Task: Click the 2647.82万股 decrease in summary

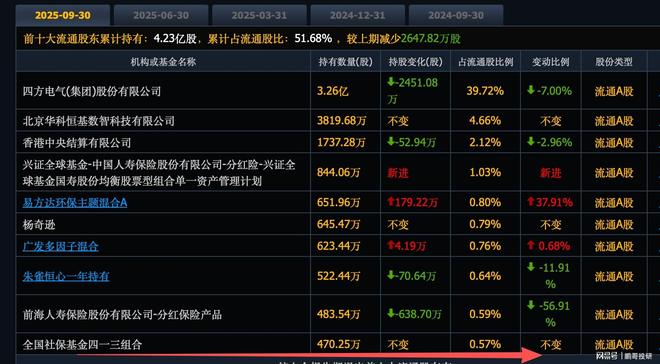Action: pos(431,39)
